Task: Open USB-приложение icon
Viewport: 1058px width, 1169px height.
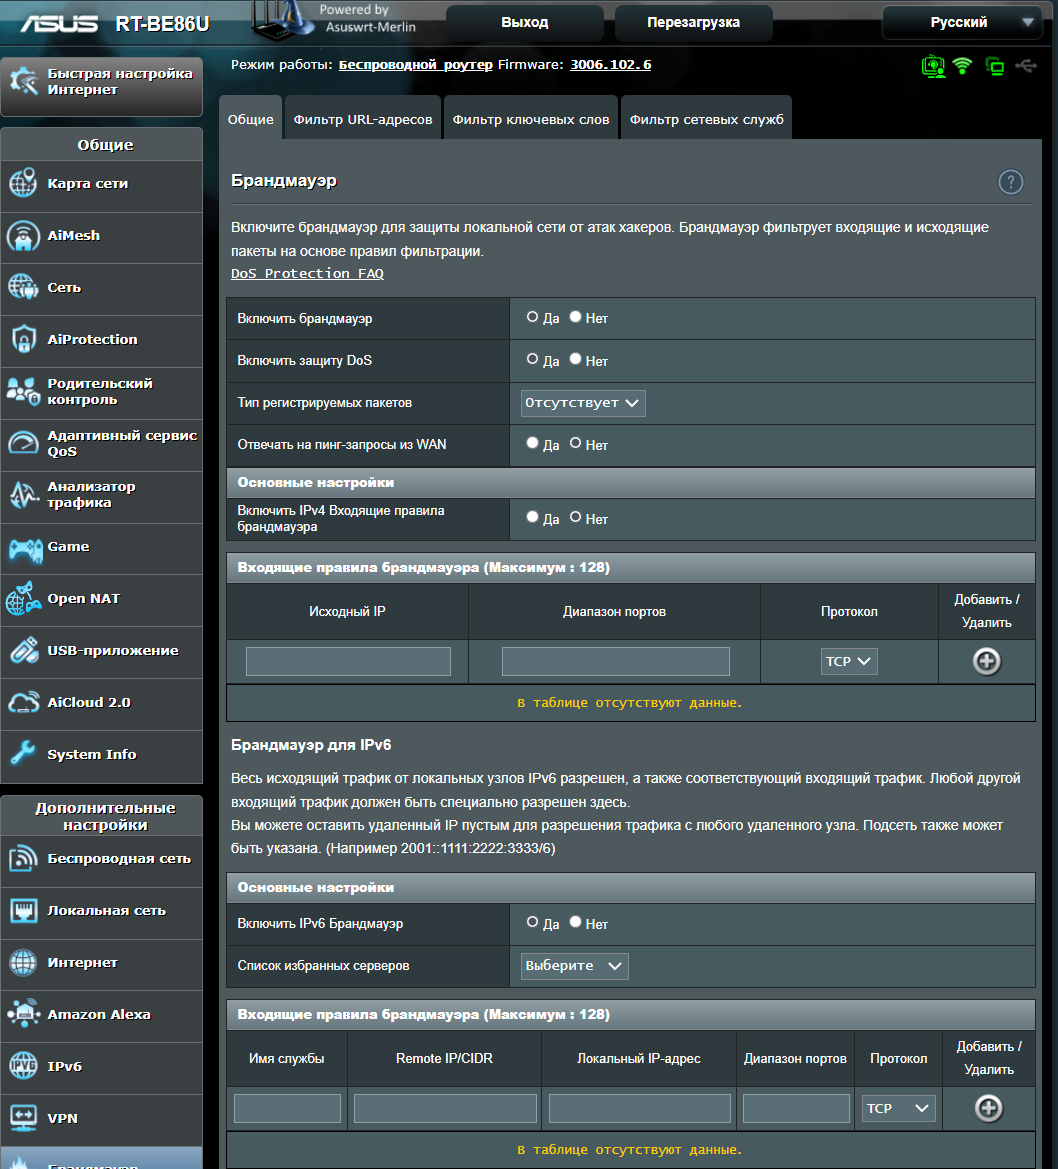Action: (24, 650)
